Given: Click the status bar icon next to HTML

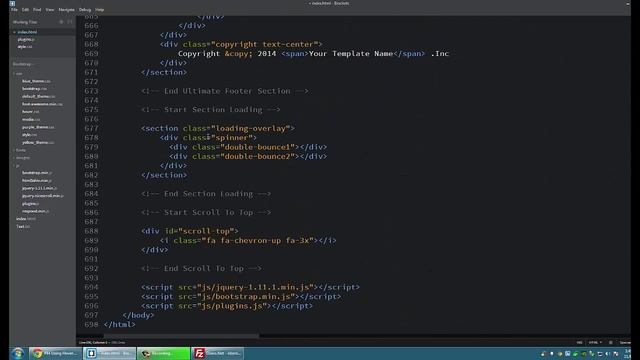Looking at the screenshot, I should [x=611, y=342].
